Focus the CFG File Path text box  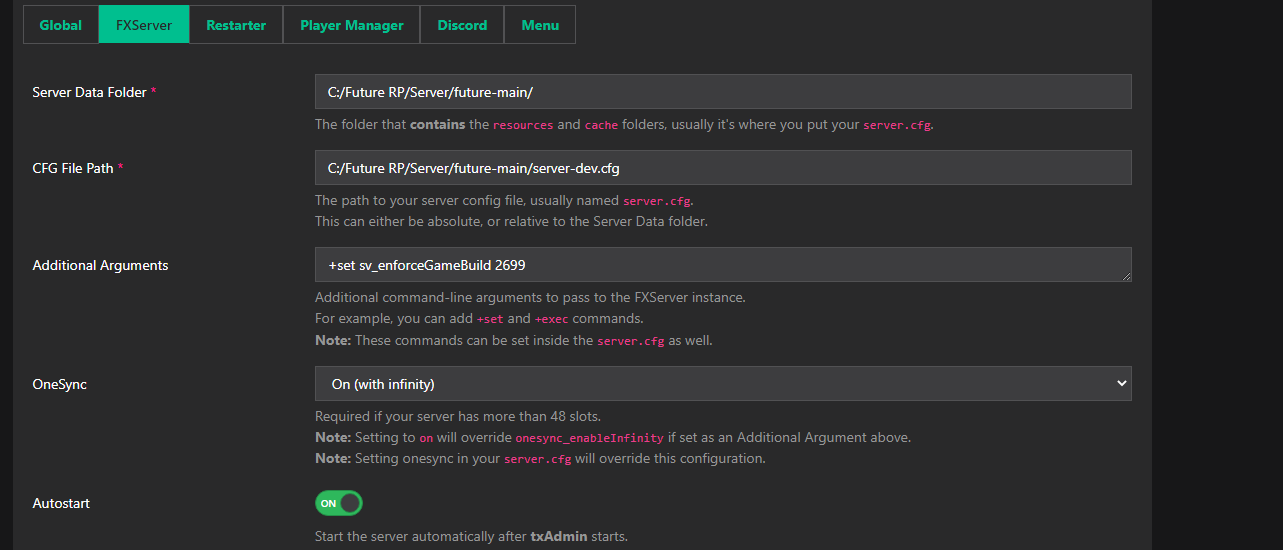pyautogui.click(x=722, y=168)
